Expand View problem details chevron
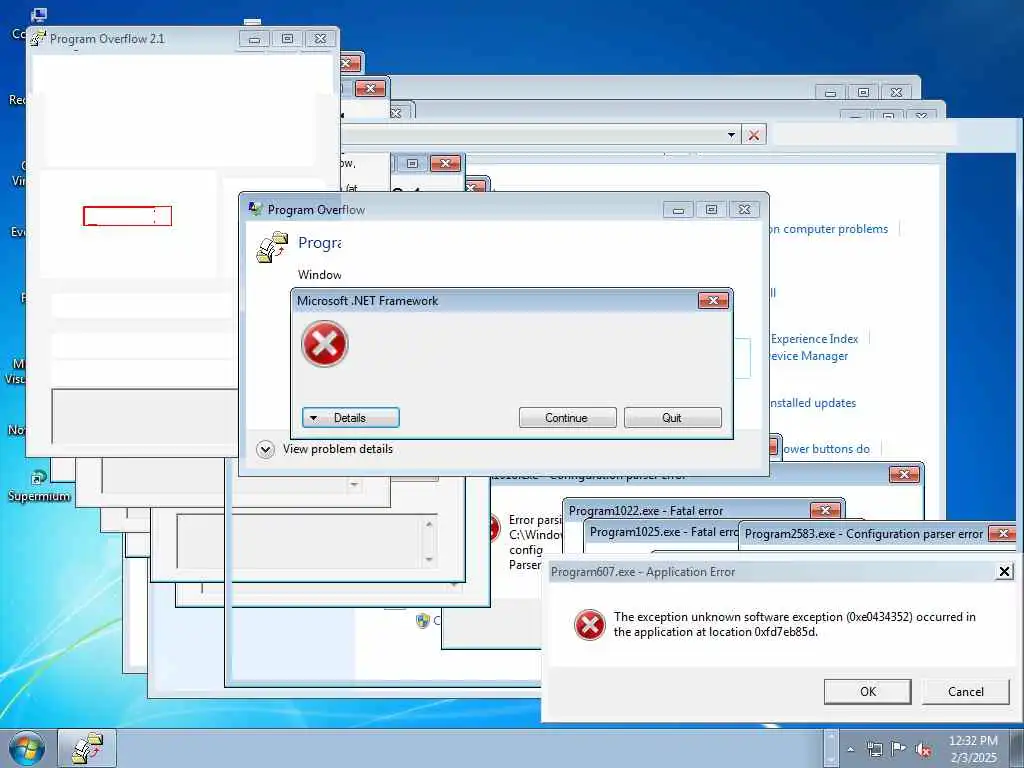This screenshot has width=1024, height=768. click(x=265, y=449)
